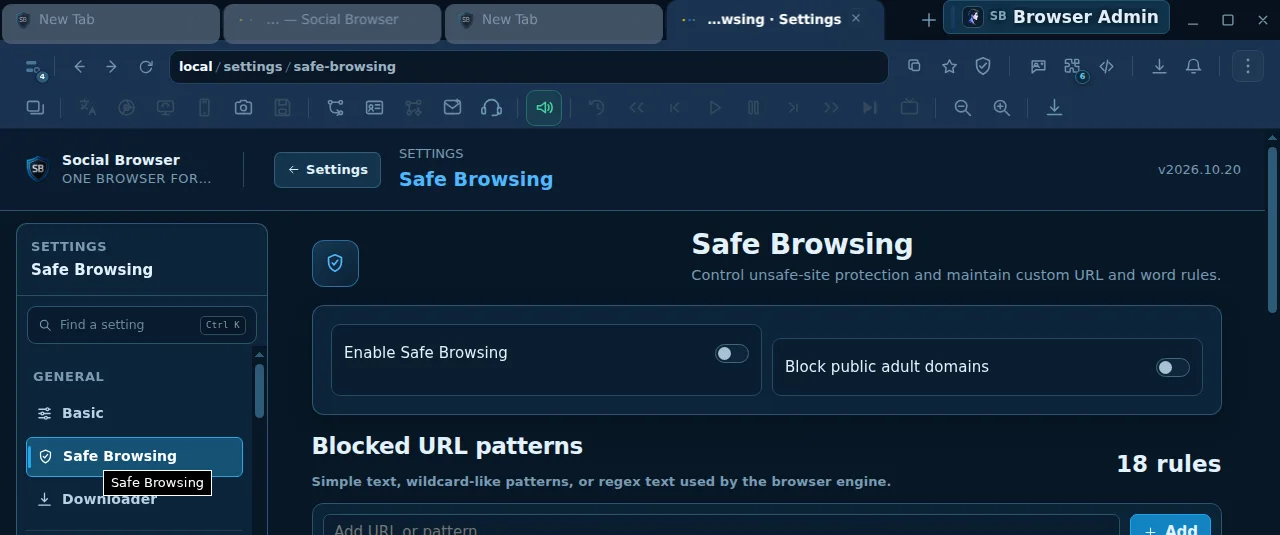Click the sidebar scroll up arrow
1280x535 pixels.
[x=260, y=354]
